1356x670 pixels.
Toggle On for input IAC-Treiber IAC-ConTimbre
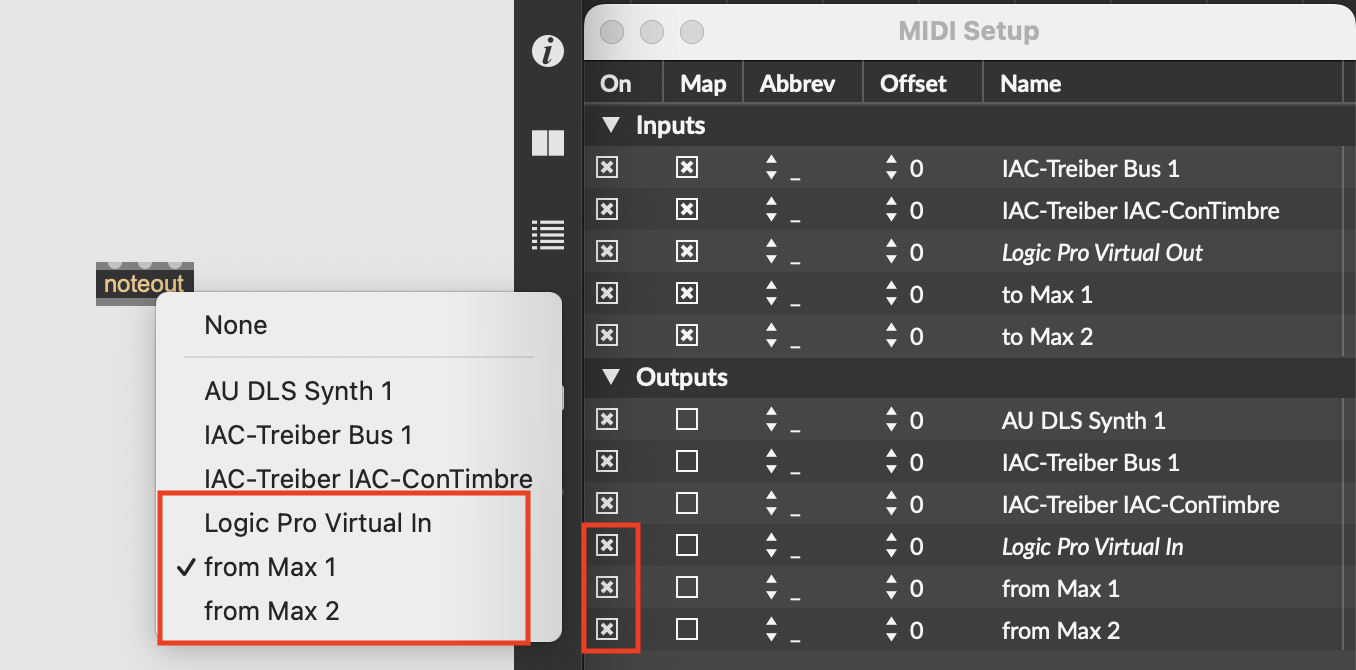[x=606, y=210]
